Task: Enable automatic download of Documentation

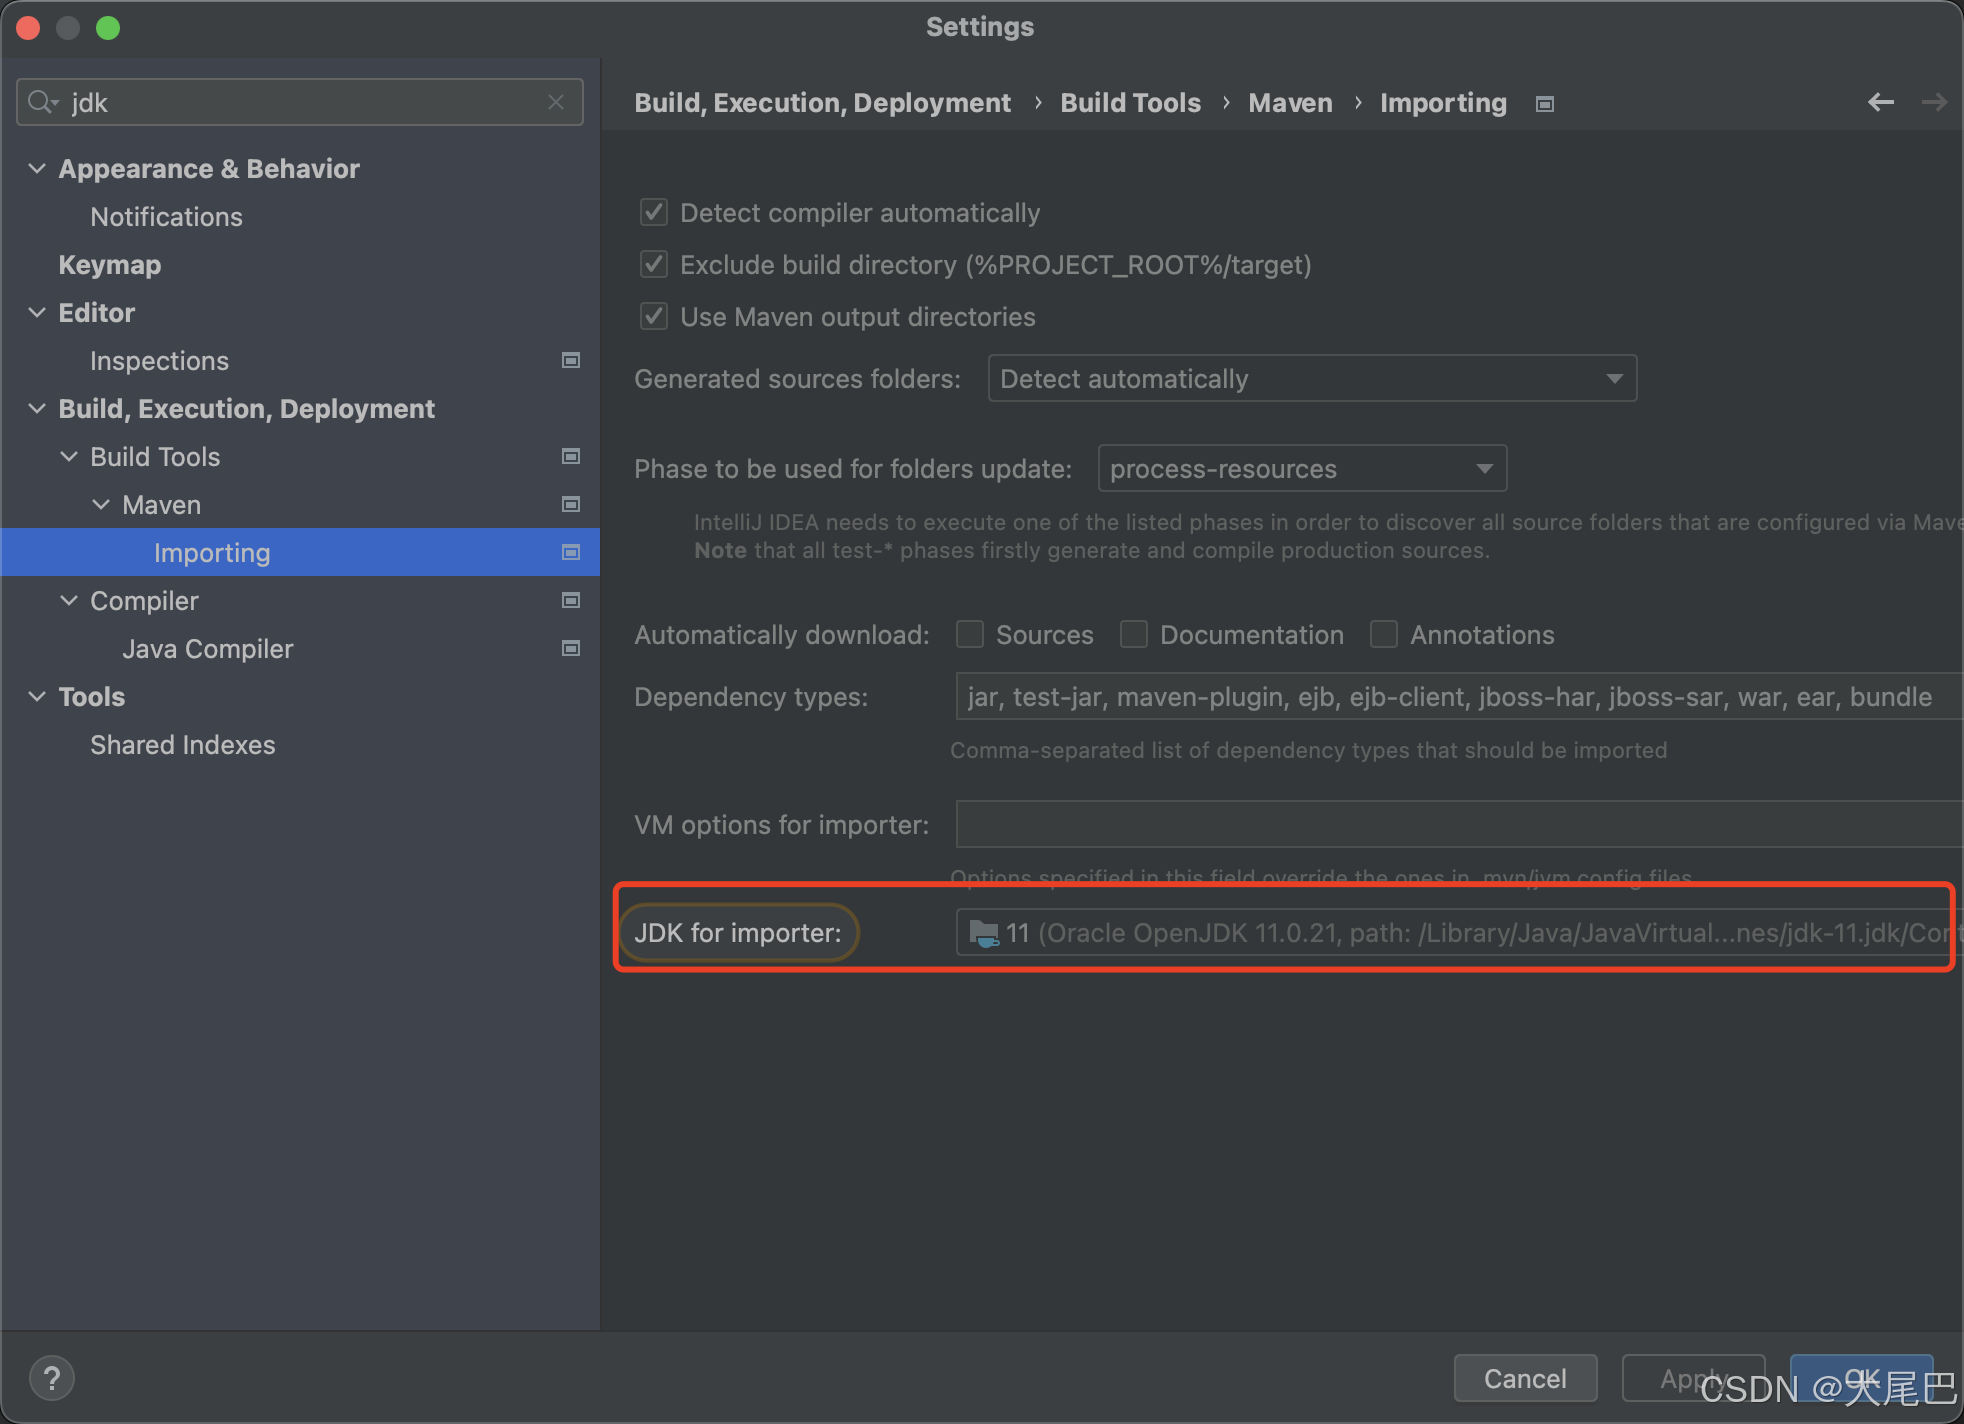Action: pyautogui.click(x=1133, y=634)
